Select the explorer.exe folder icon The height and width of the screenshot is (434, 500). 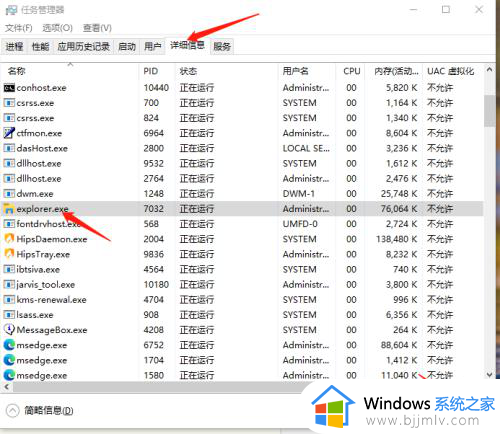tap(9, 209)
